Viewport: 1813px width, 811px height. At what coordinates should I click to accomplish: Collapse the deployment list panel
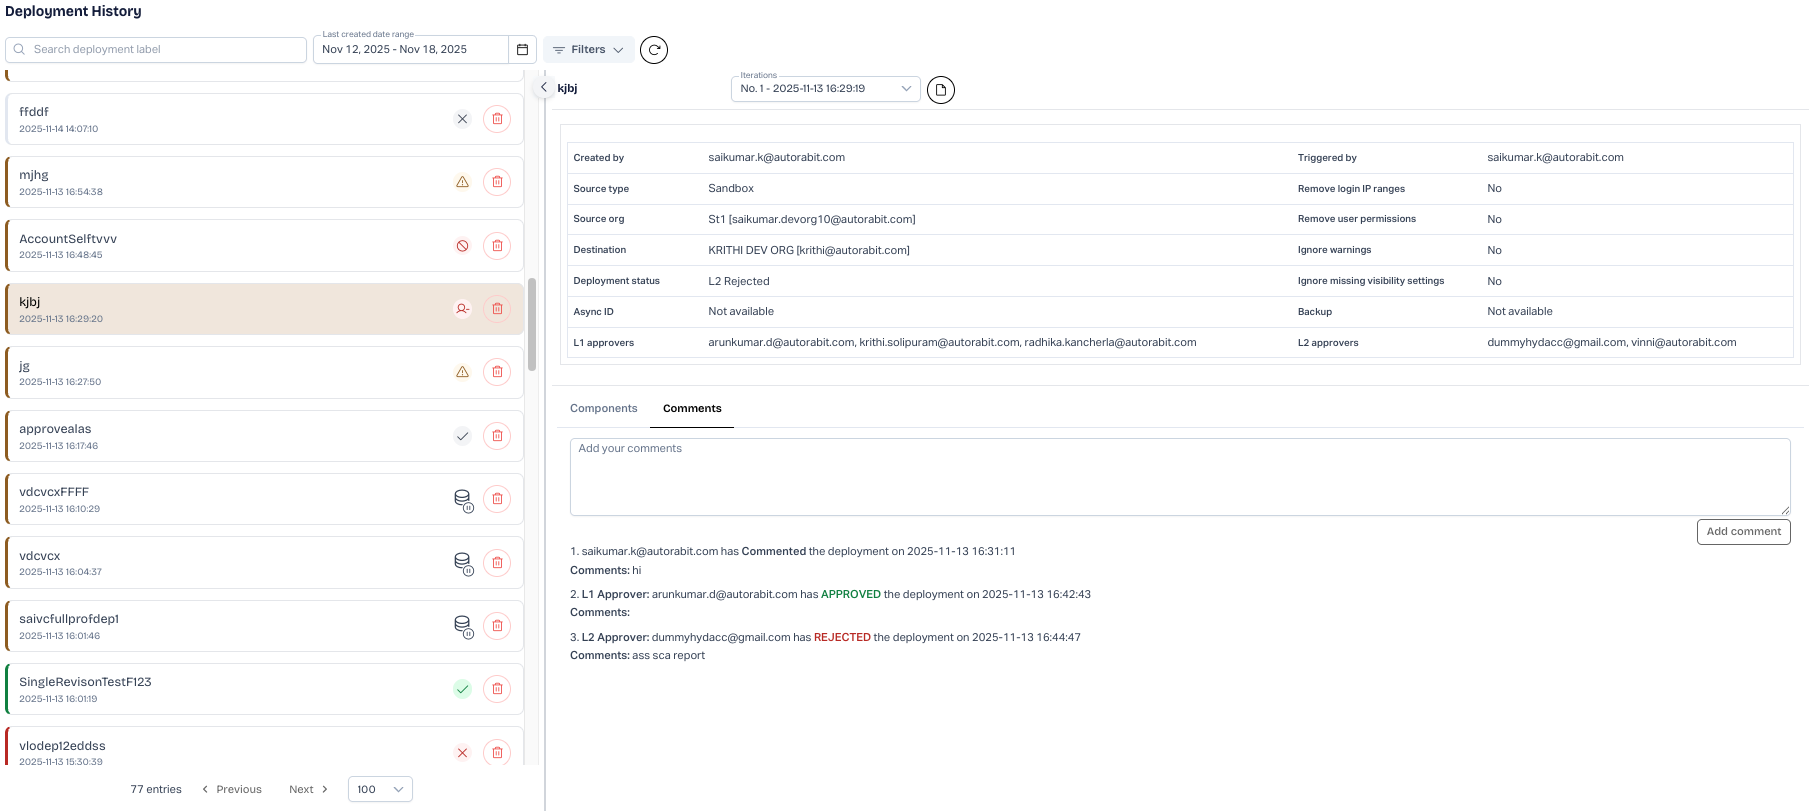[543, 87]
